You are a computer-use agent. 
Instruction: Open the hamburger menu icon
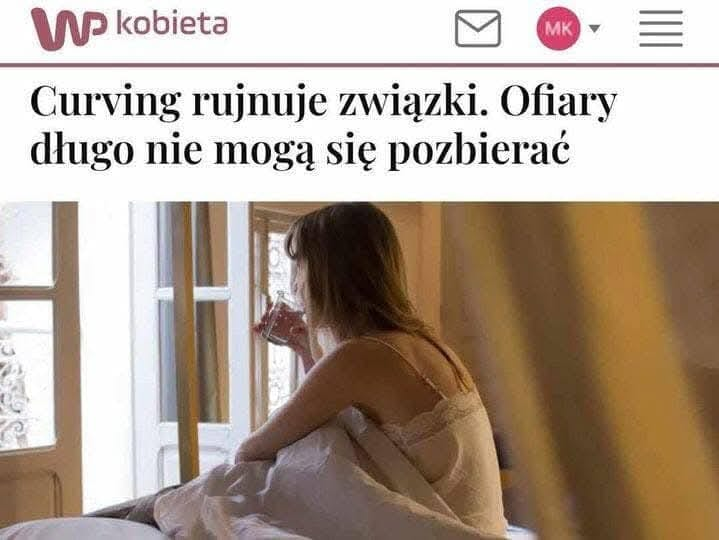tap(661, 28)
